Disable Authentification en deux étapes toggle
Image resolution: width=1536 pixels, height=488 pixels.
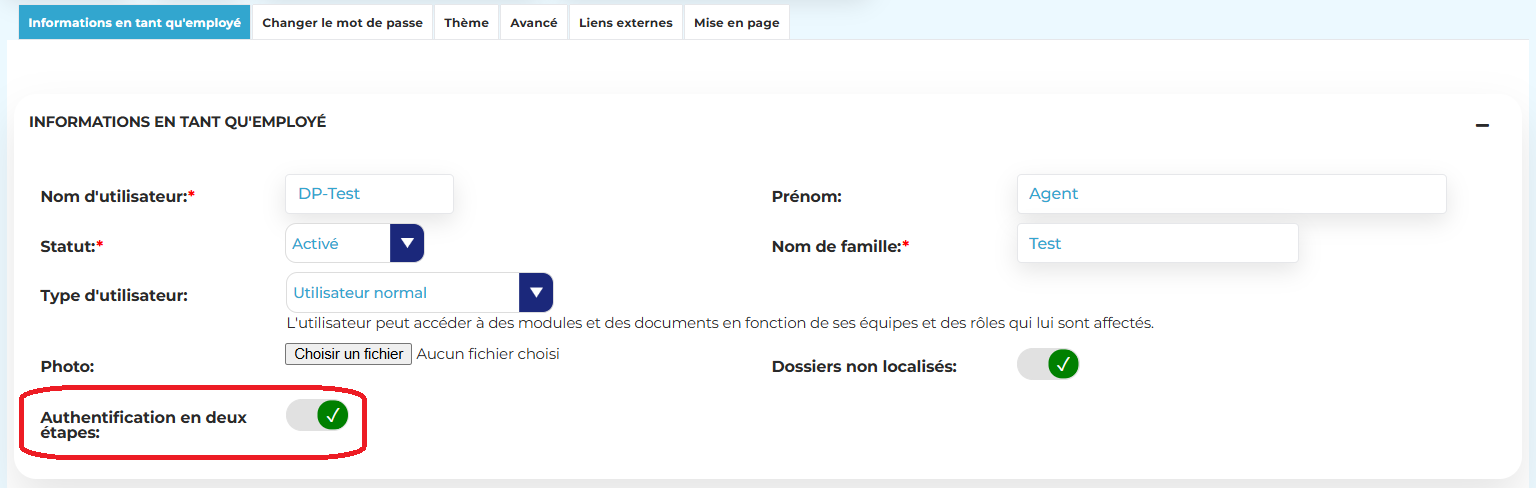pyautogui.click(x=317, y=415)
